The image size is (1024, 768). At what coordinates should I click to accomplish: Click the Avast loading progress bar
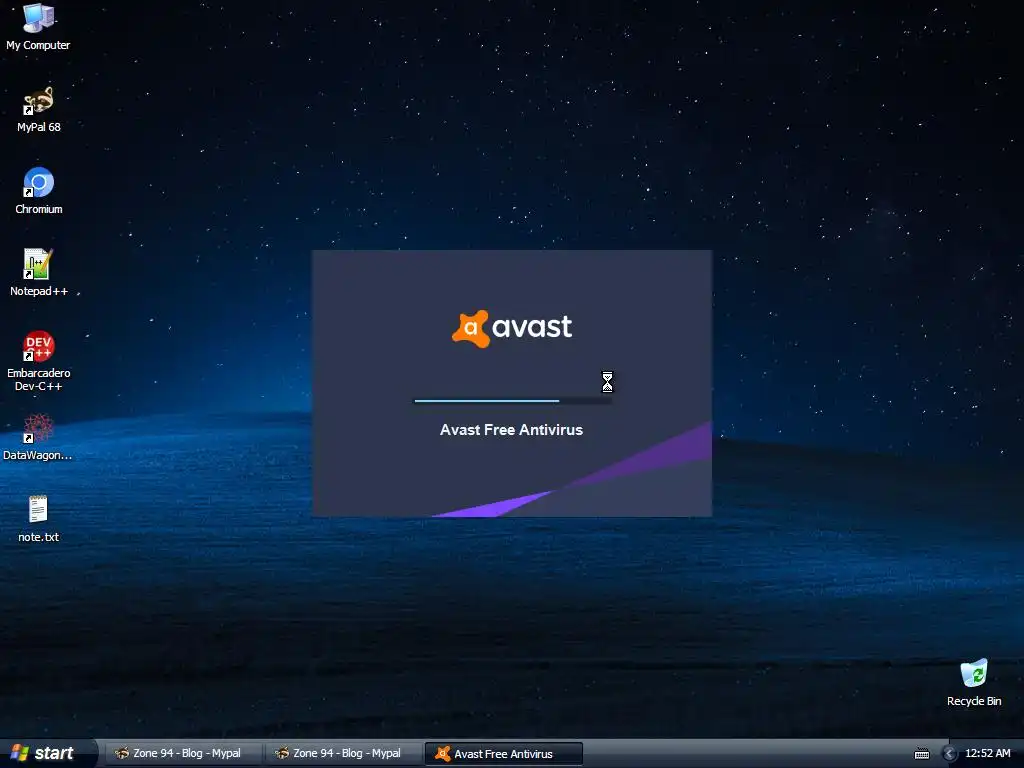pyautogui.click(x=513, y=400)
